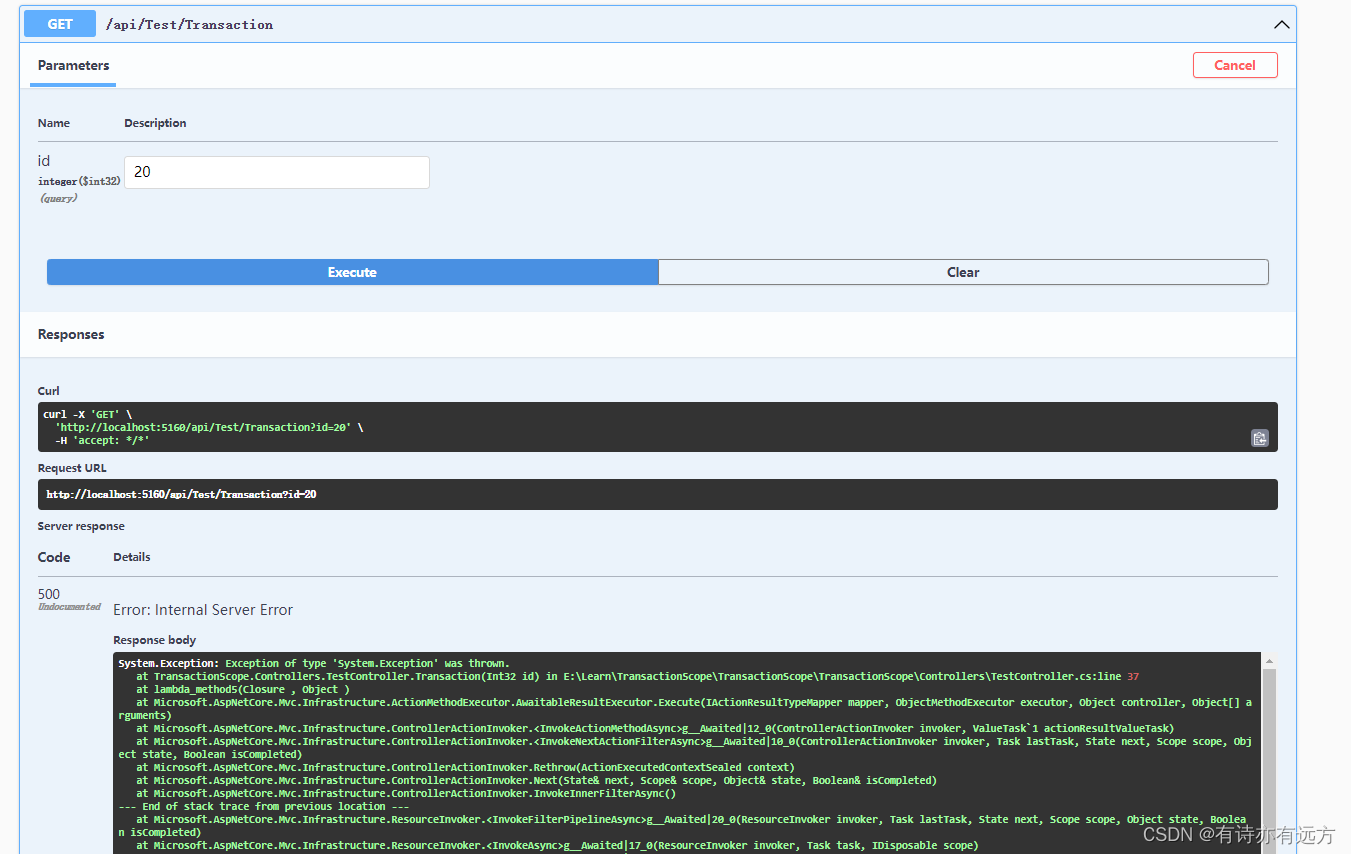Click the Code column header

tap(54, 557)
